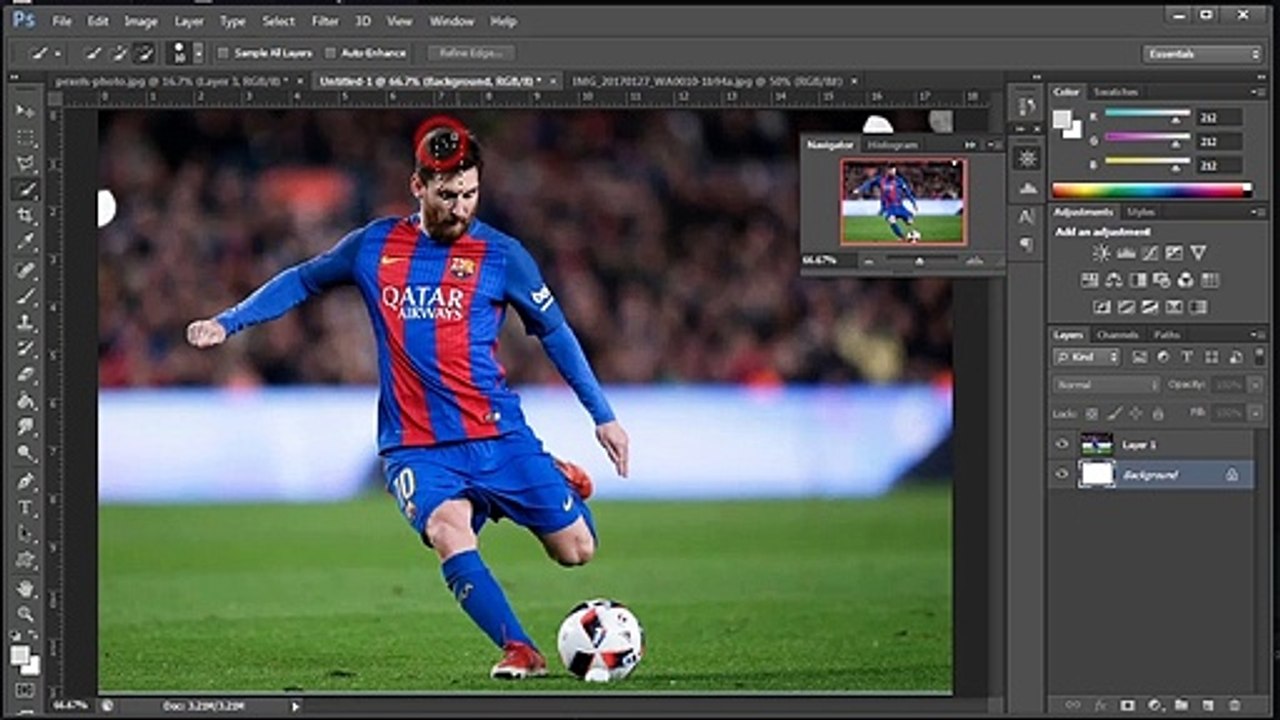The image size is (1280, 720).
Task: Add a Levels adjustment
Action: point(1126,253)
